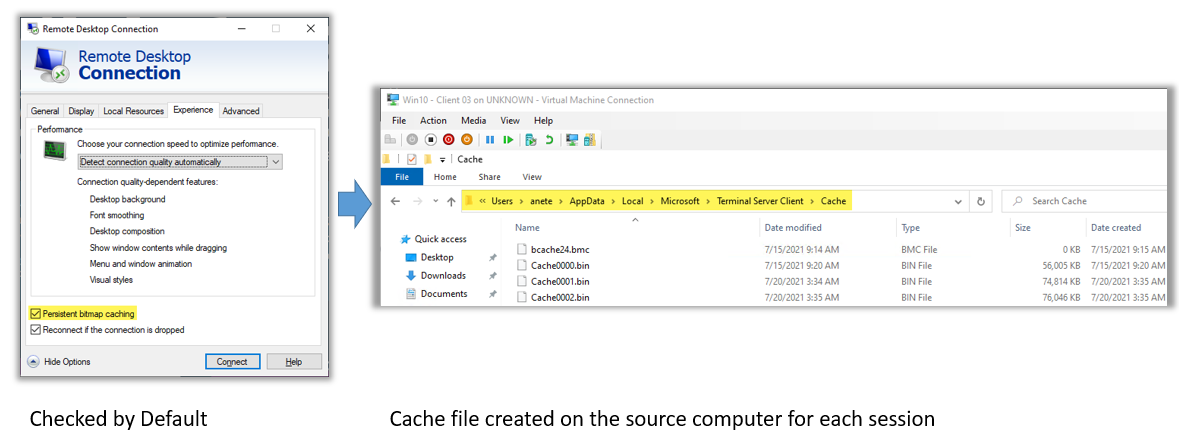The height and width of the screenshot is (443, 1179).
Task: Open the Customize Quick Access Toolbar dropdown arrow
Action: [442, 159]
